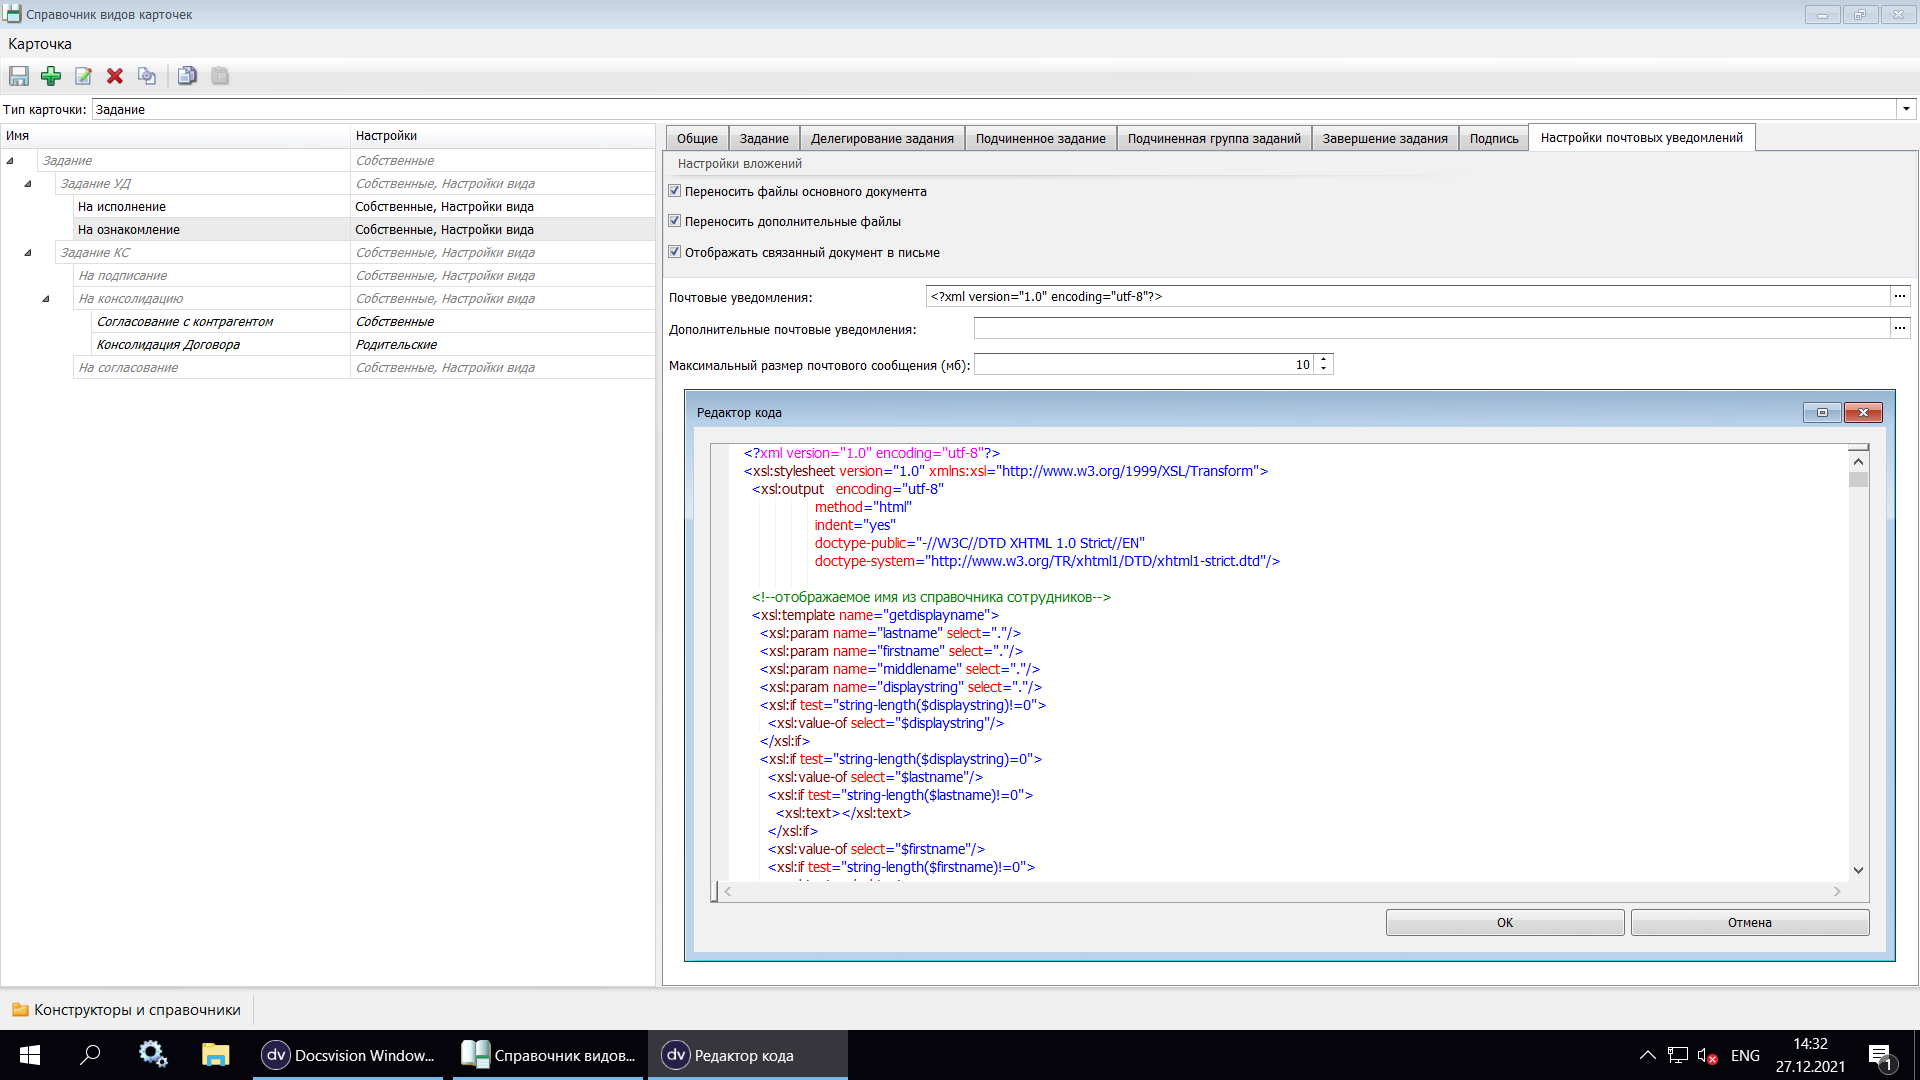Switch to Завершение задания tab
The image size is (1920, 1080).
click(x=1385, y=138)
